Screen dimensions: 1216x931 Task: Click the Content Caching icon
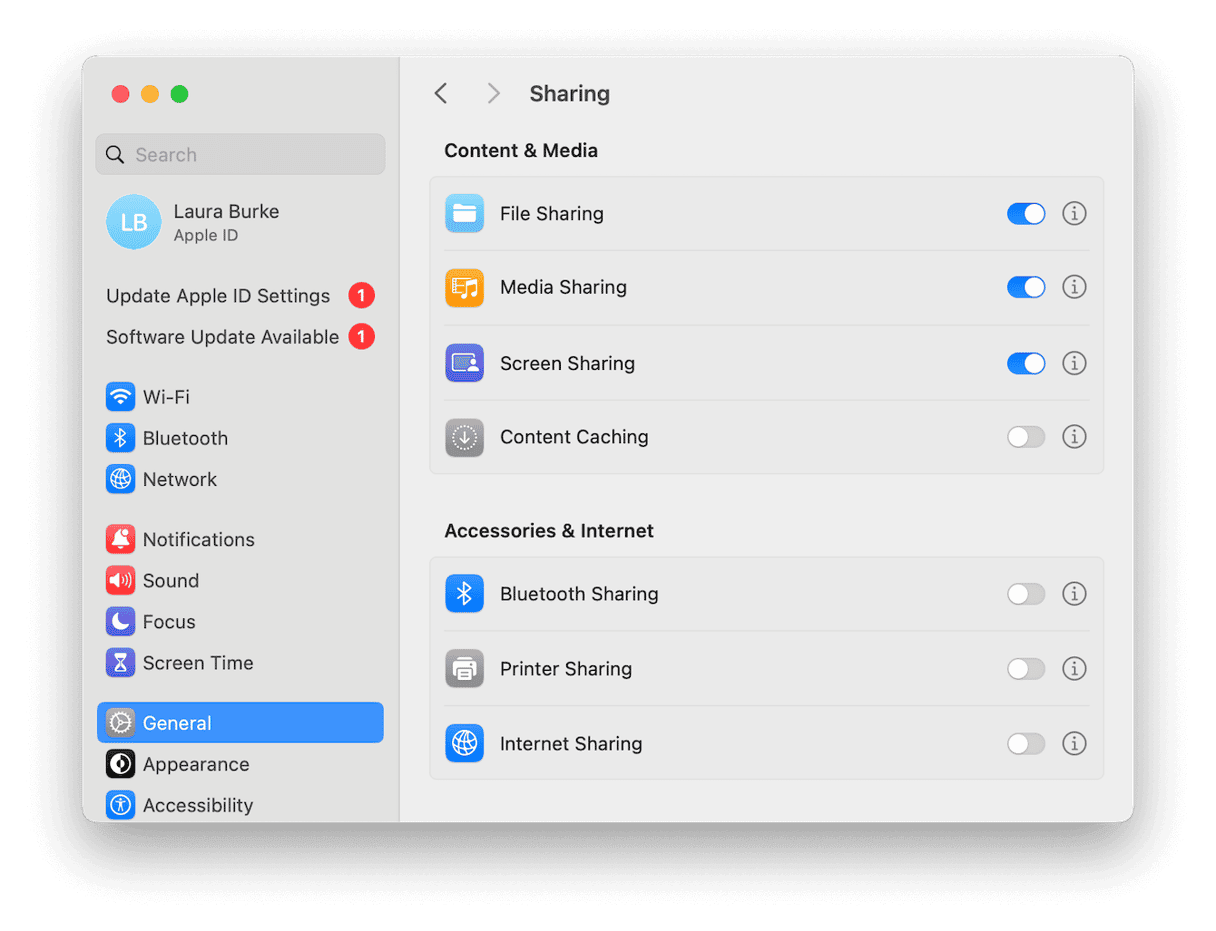pos(464,437)
